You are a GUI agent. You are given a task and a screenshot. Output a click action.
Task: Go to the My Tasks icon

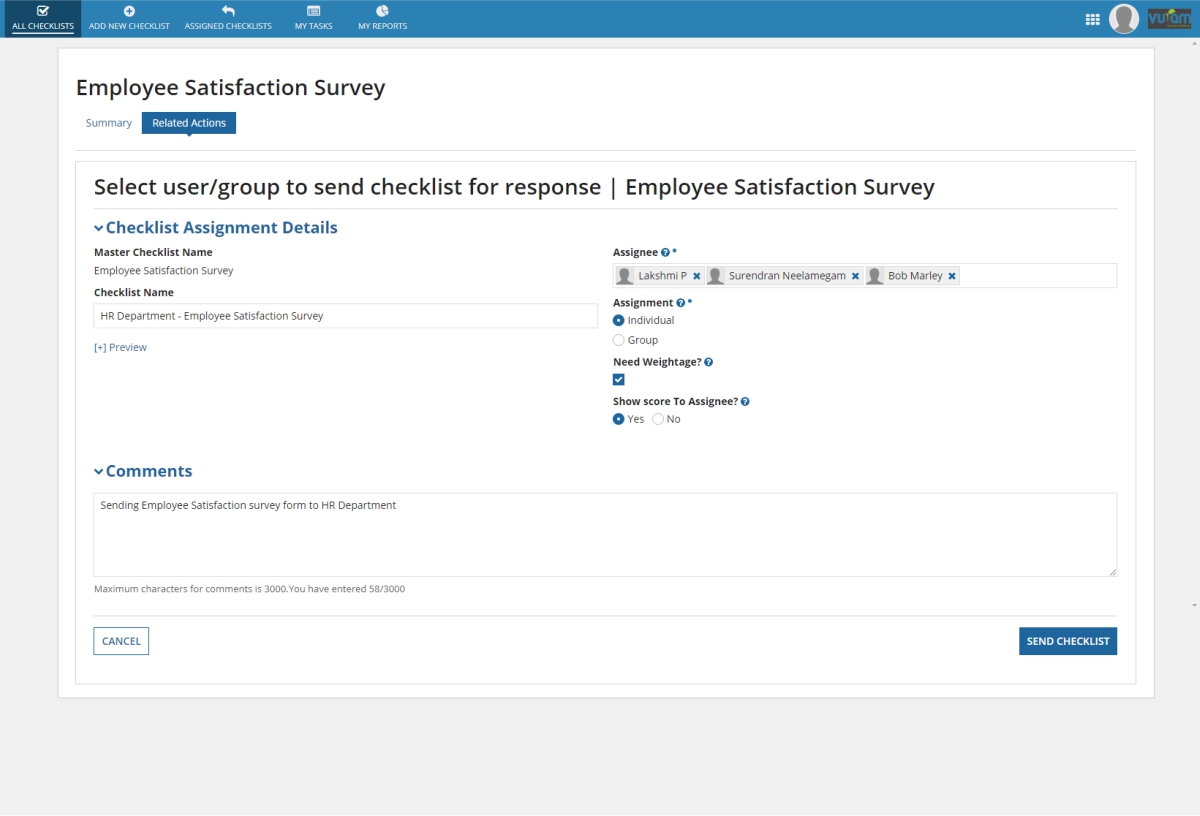[x=313, y=11]
